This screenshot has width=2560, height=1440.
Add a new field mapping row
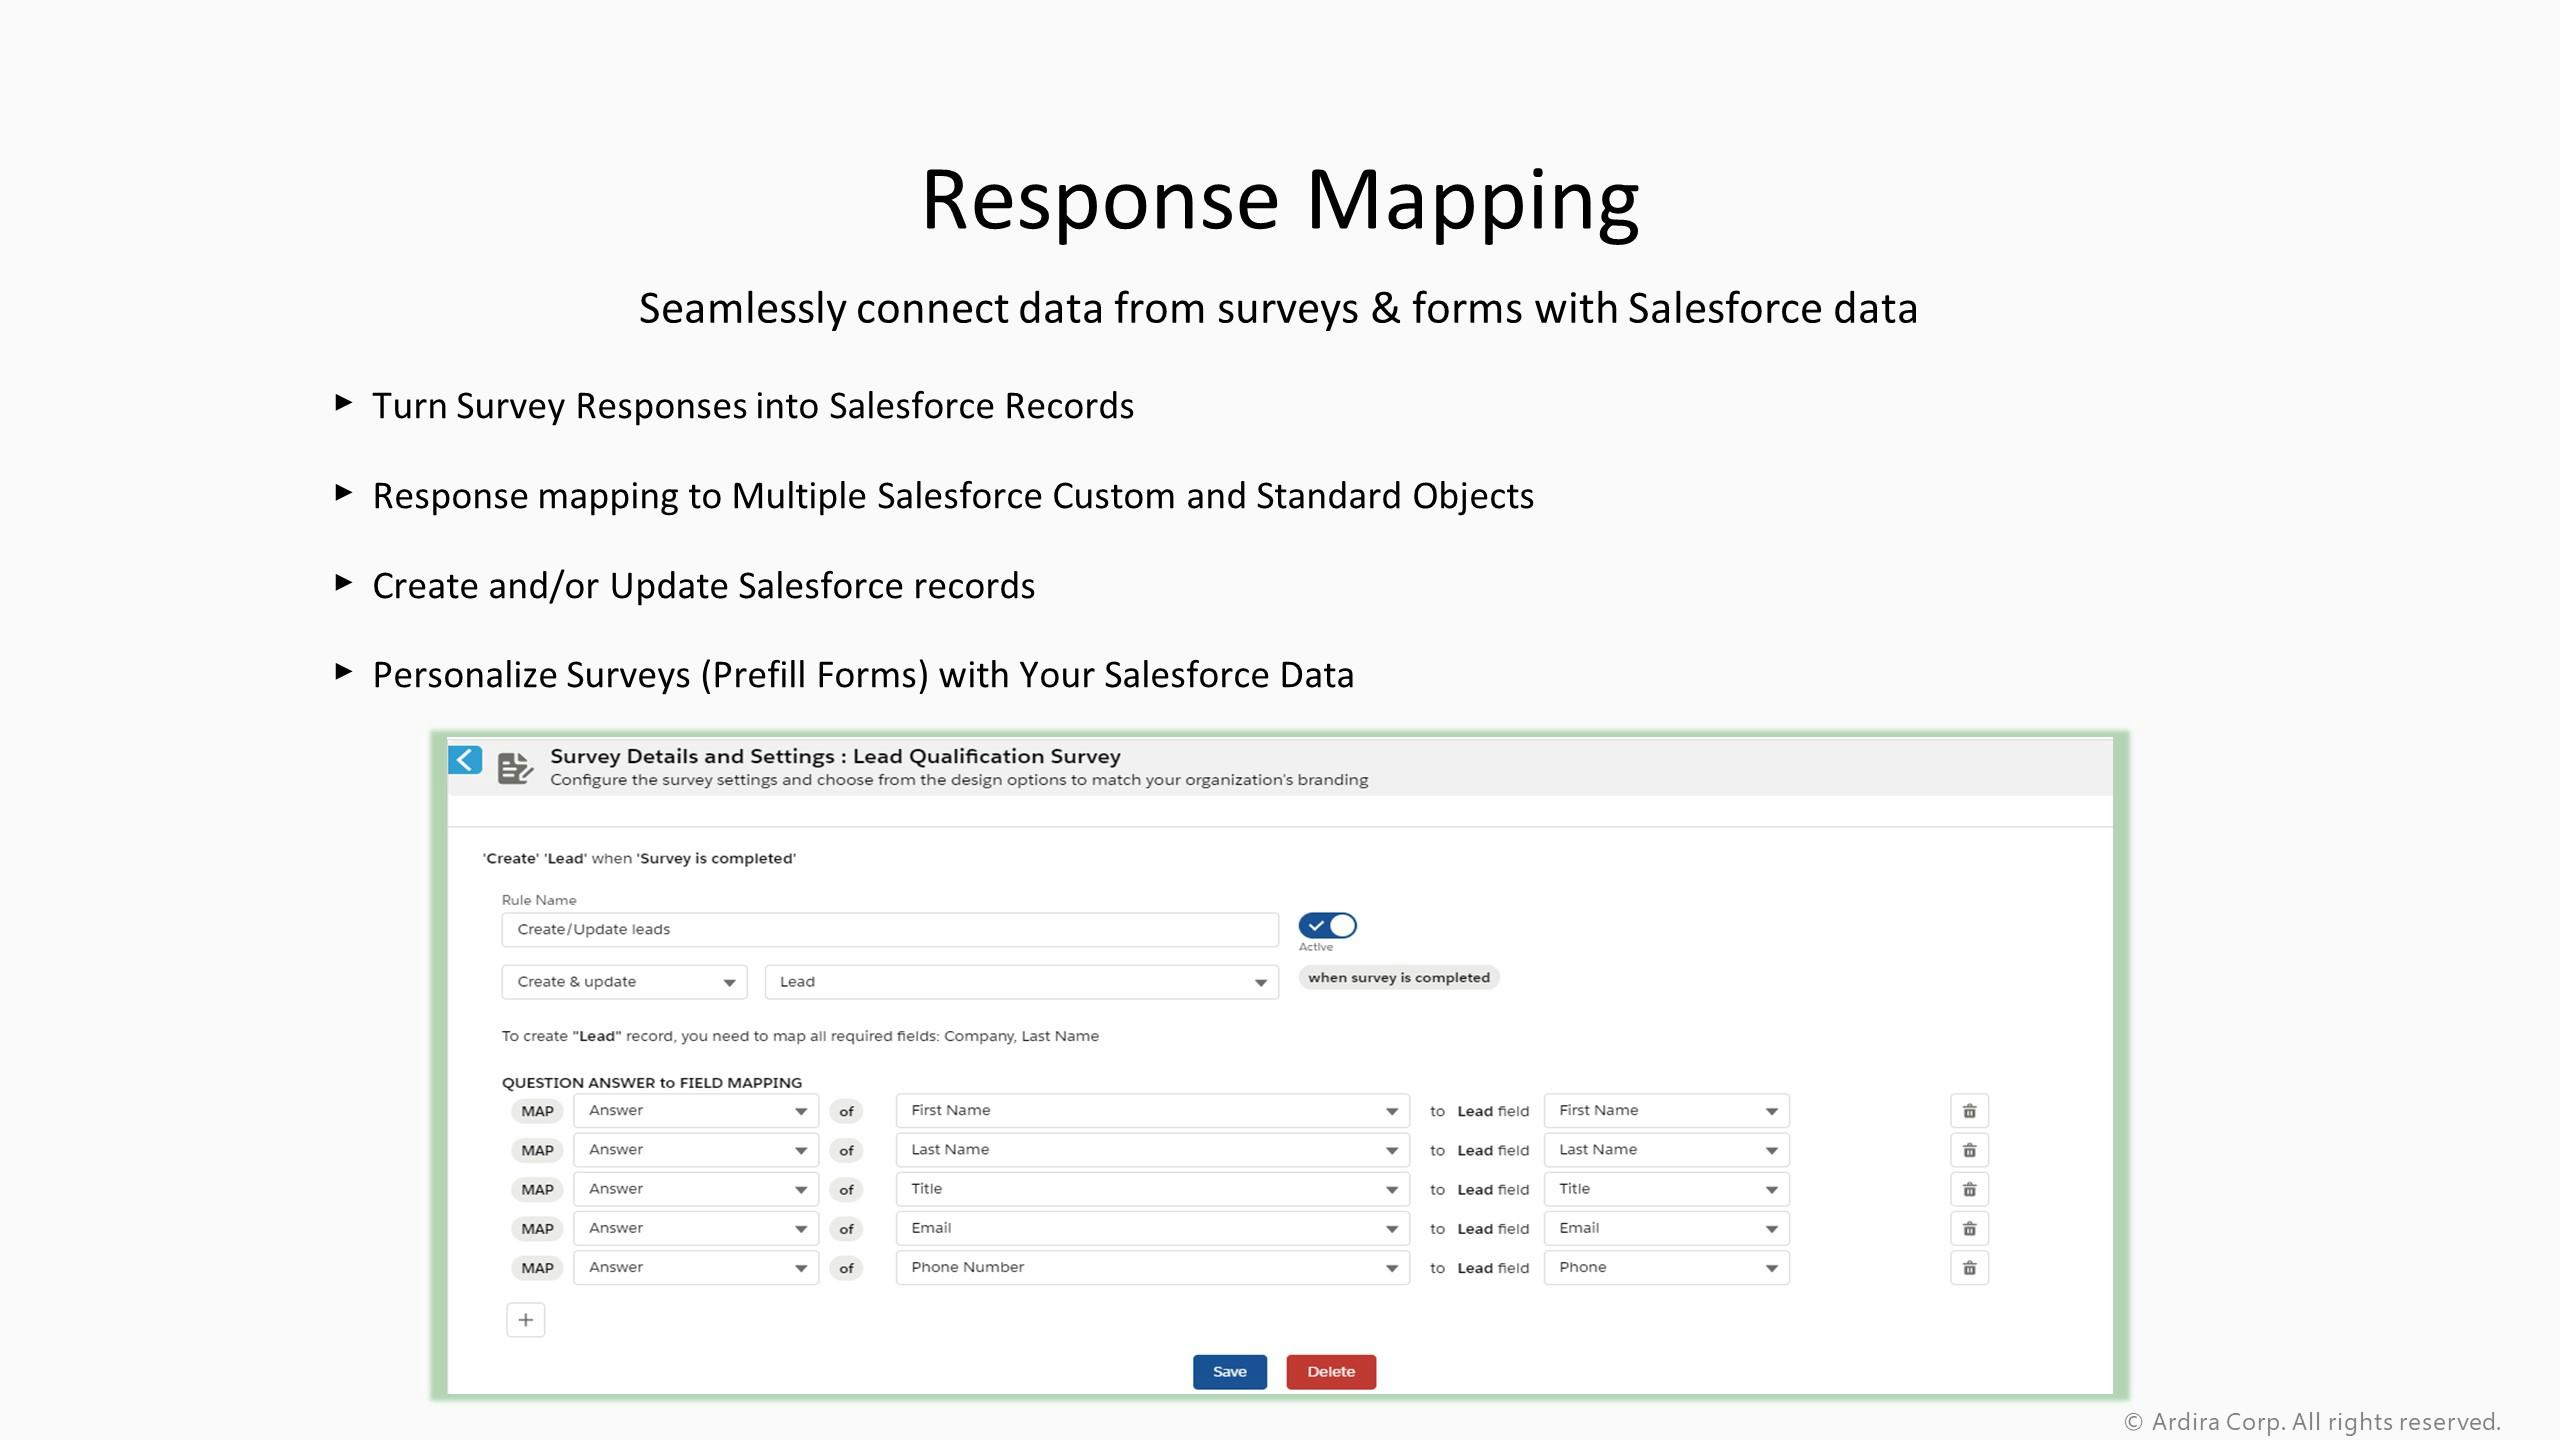(x=524, y=1319)
